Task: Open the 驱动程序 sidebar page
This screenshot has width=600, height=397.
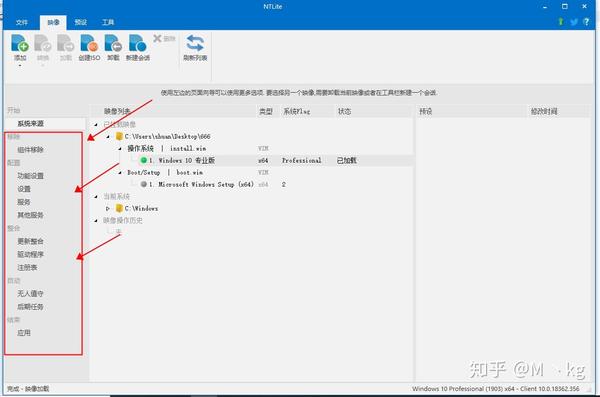Action: tap(31, 254)
